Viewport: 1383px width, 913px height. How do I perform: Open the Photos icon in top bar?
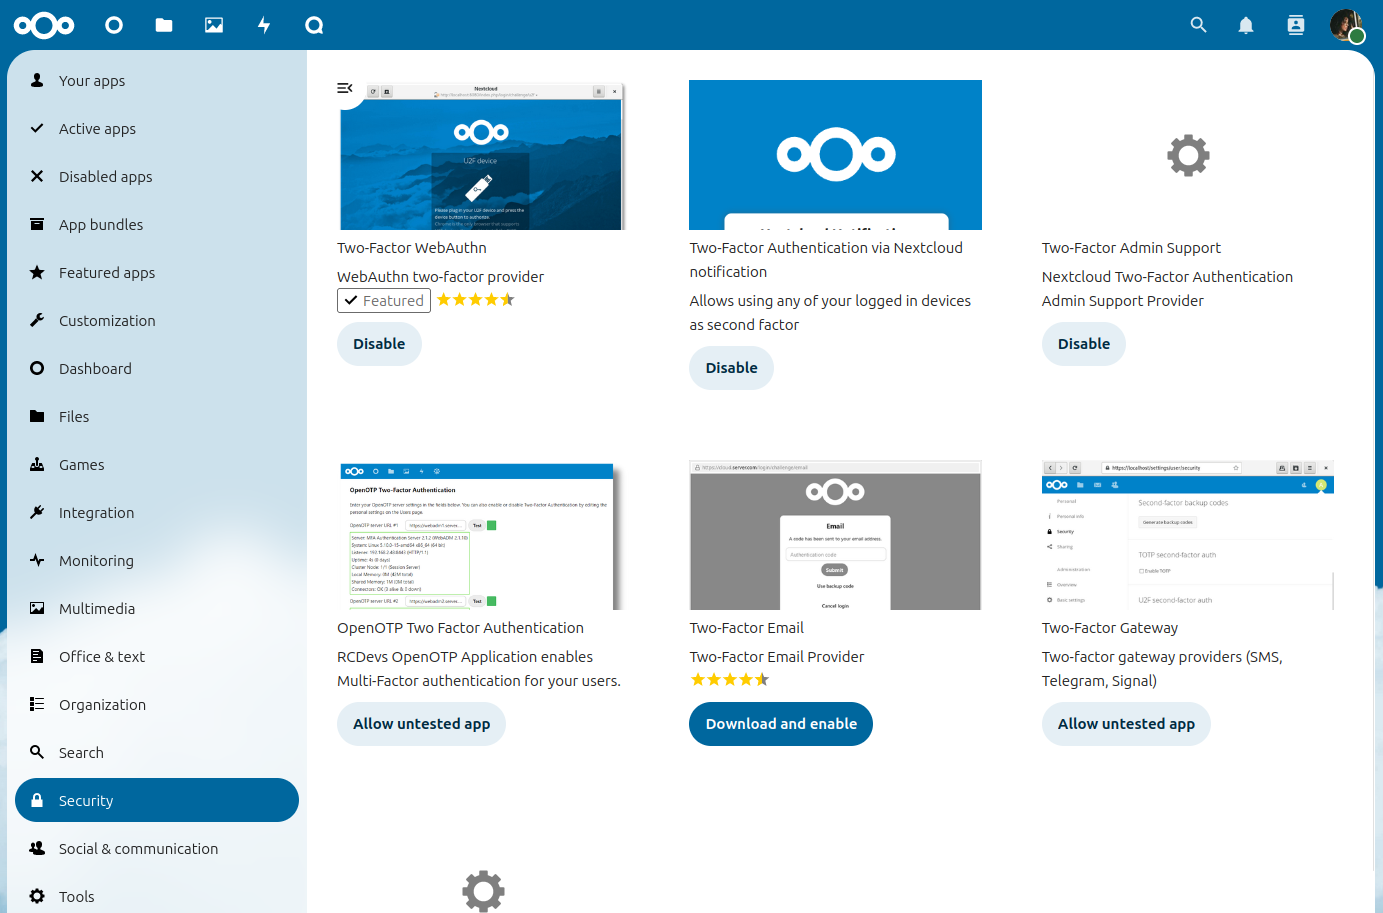[x=214, y=25]
